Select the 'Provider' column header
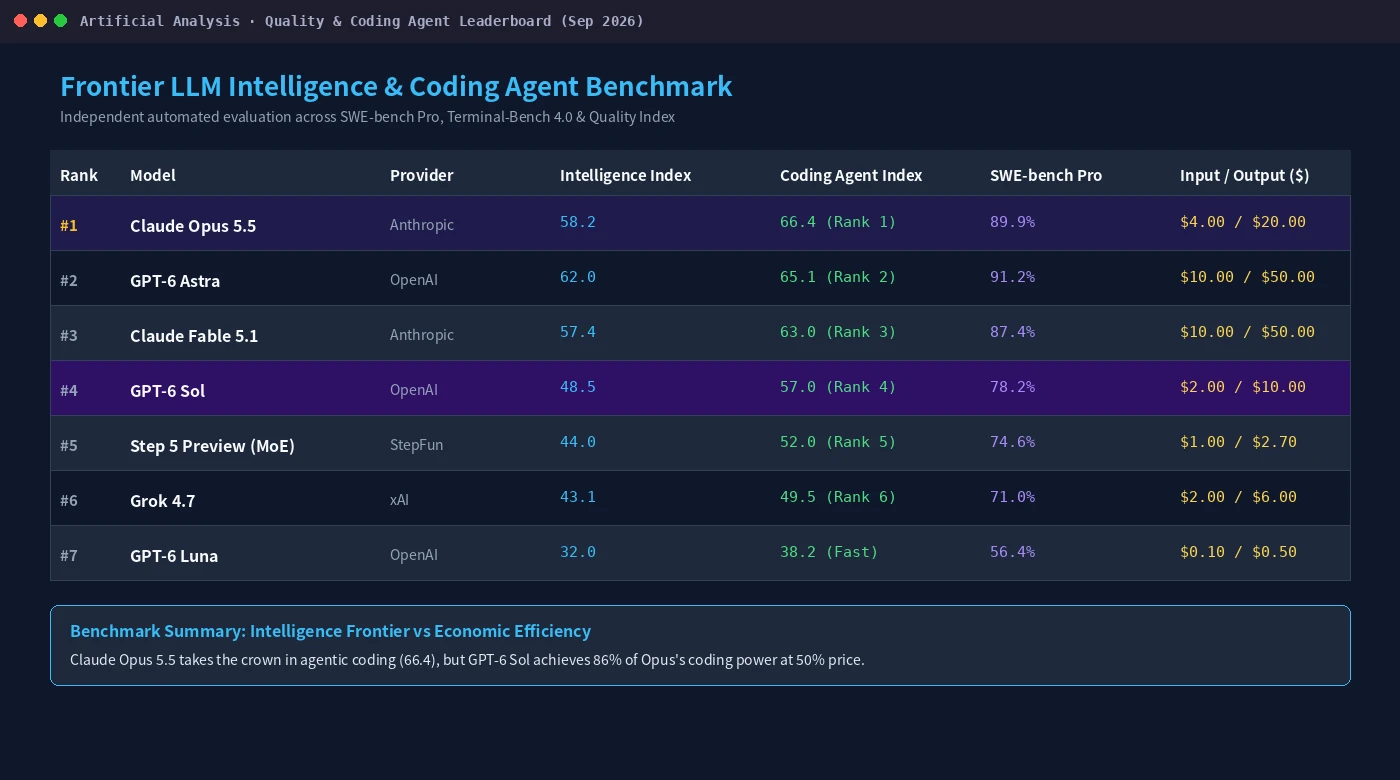1400x780 pixels. click(421, 175)
